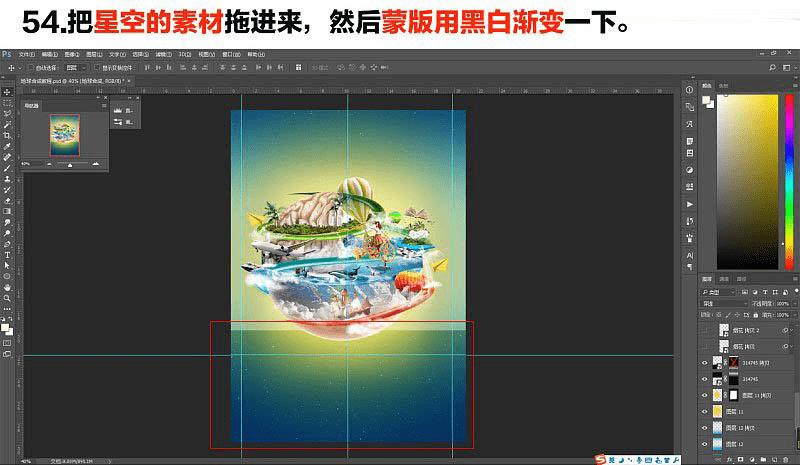Select the Hand tool
Viewport: 800px width, 465px height.
tap(7, 287)
